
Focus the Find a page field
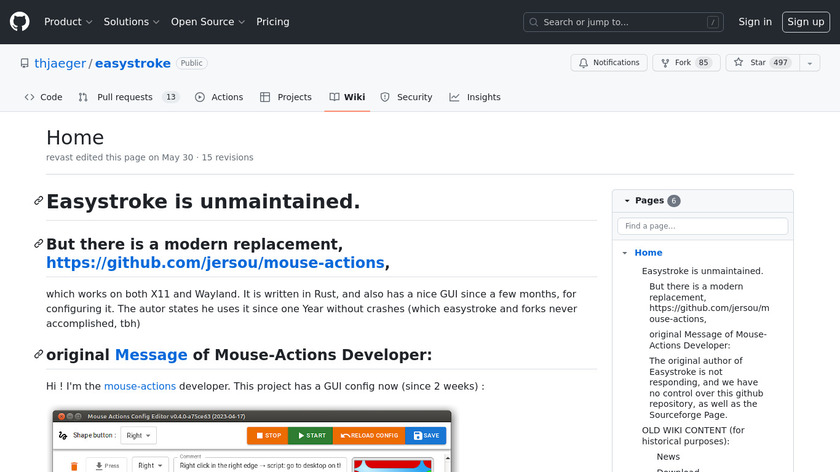pyautogui.click(x=702, y=227)
